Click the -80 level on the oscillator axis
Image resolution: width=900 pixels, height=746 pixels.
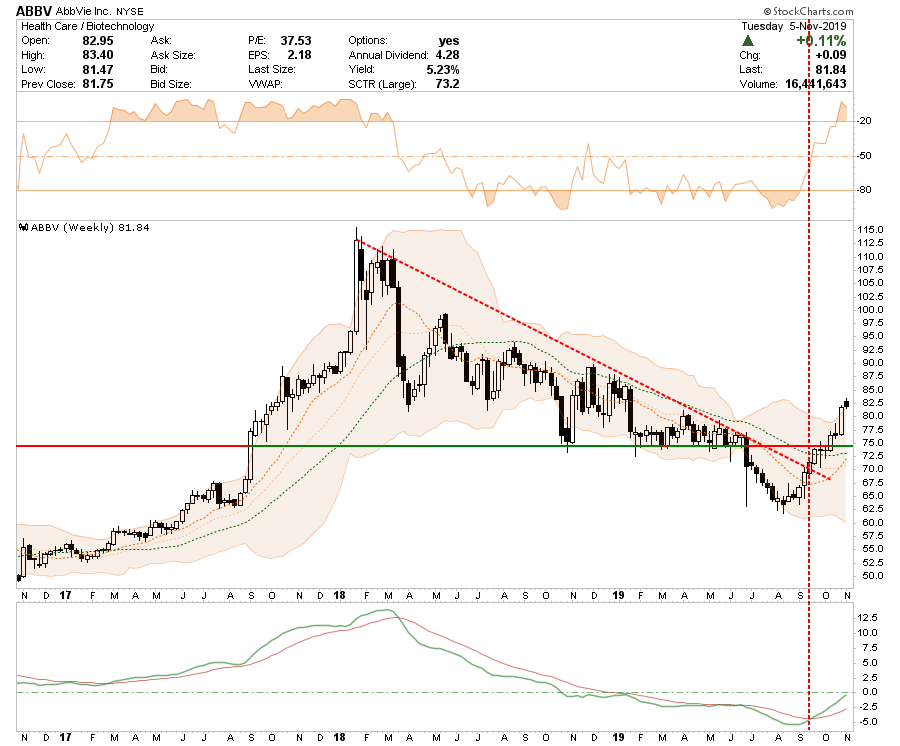pos(864,190)
